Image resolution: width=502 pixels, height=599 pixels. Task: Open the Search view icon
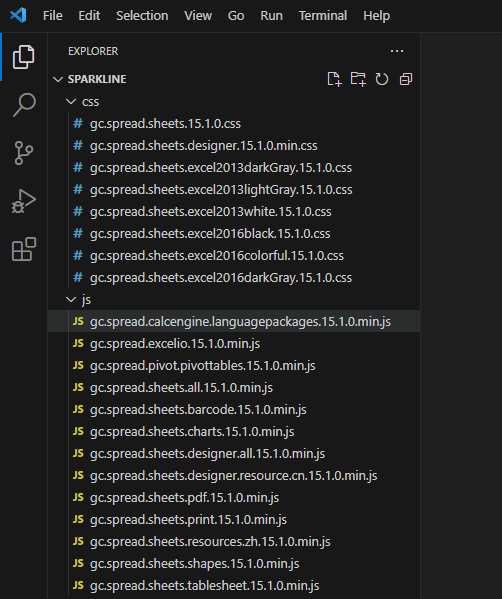pos(24,105)
